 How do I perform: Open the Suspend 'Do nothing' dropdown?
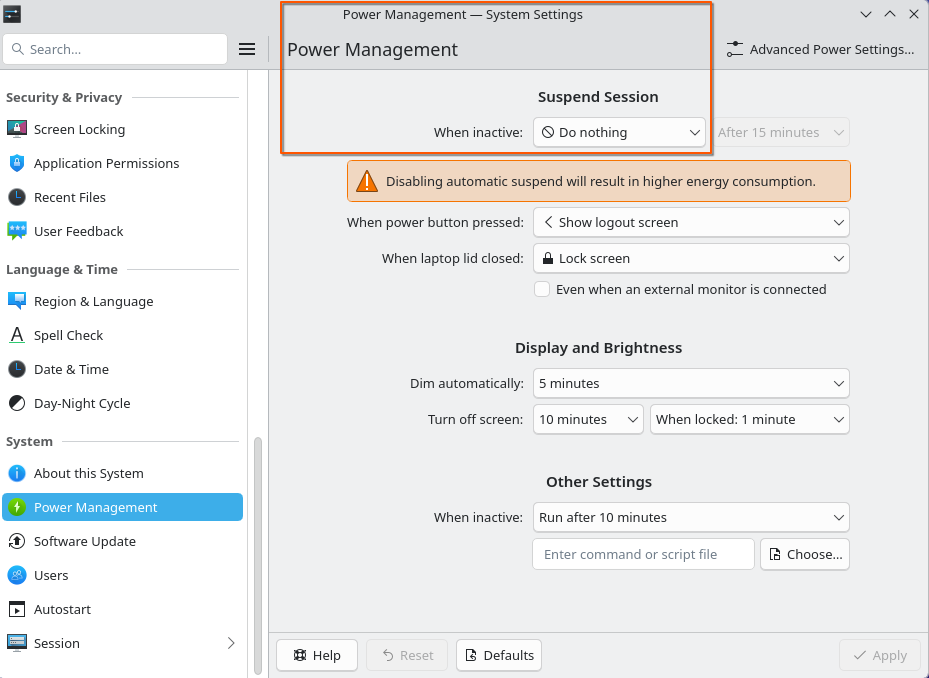click(x=619, y=132)
